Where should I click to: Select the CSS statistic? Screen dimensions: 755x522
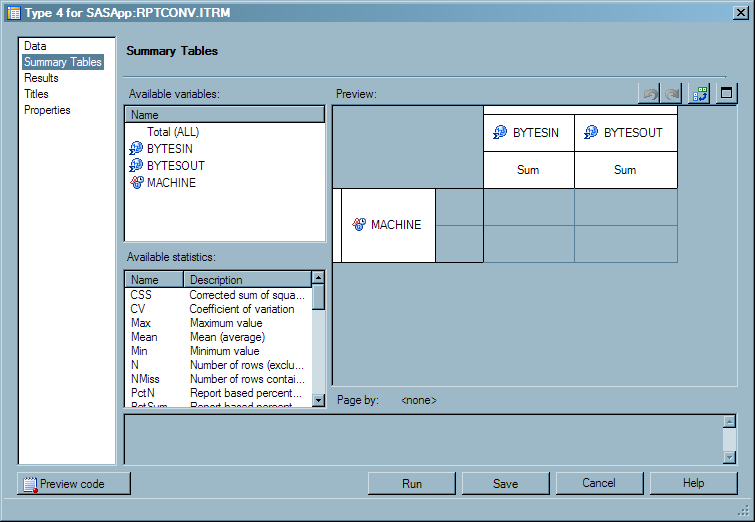(141, 295)
